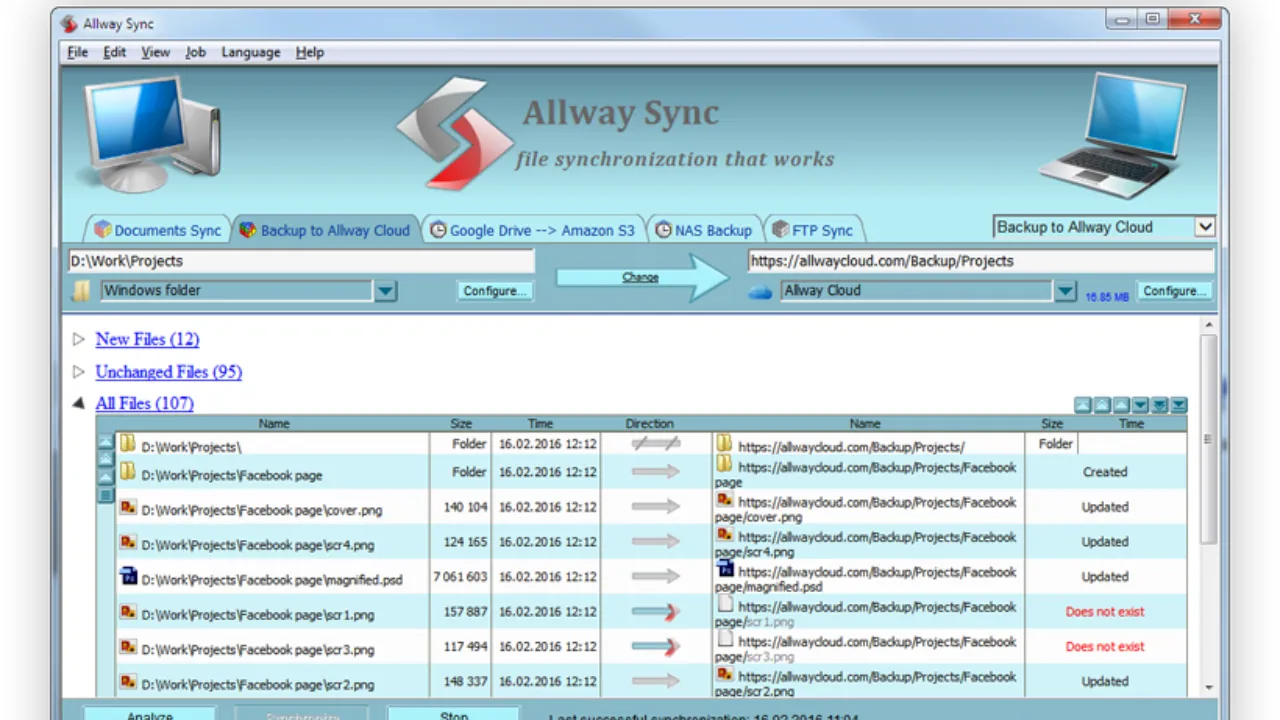The width and height of the screenshot is (1280, 720).
Task: Open the Help menu
Action: (x=310, y=52)
